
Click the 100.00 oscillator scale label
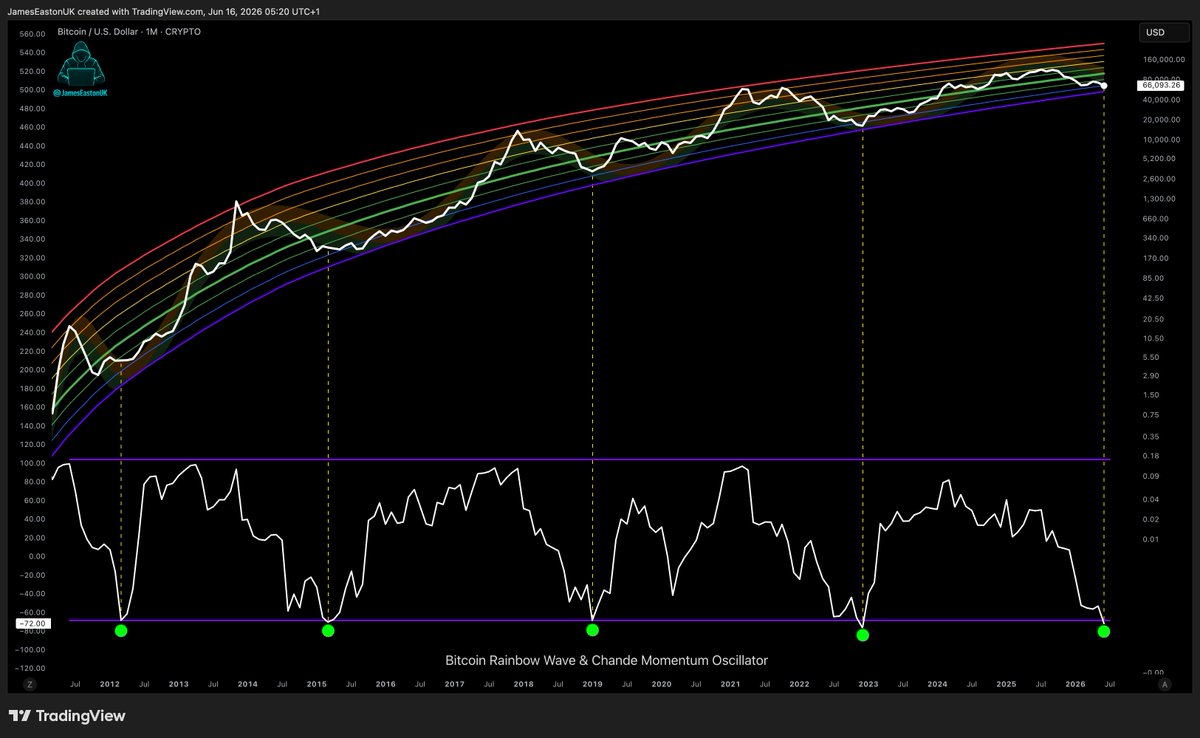click(x=33, y=463)
